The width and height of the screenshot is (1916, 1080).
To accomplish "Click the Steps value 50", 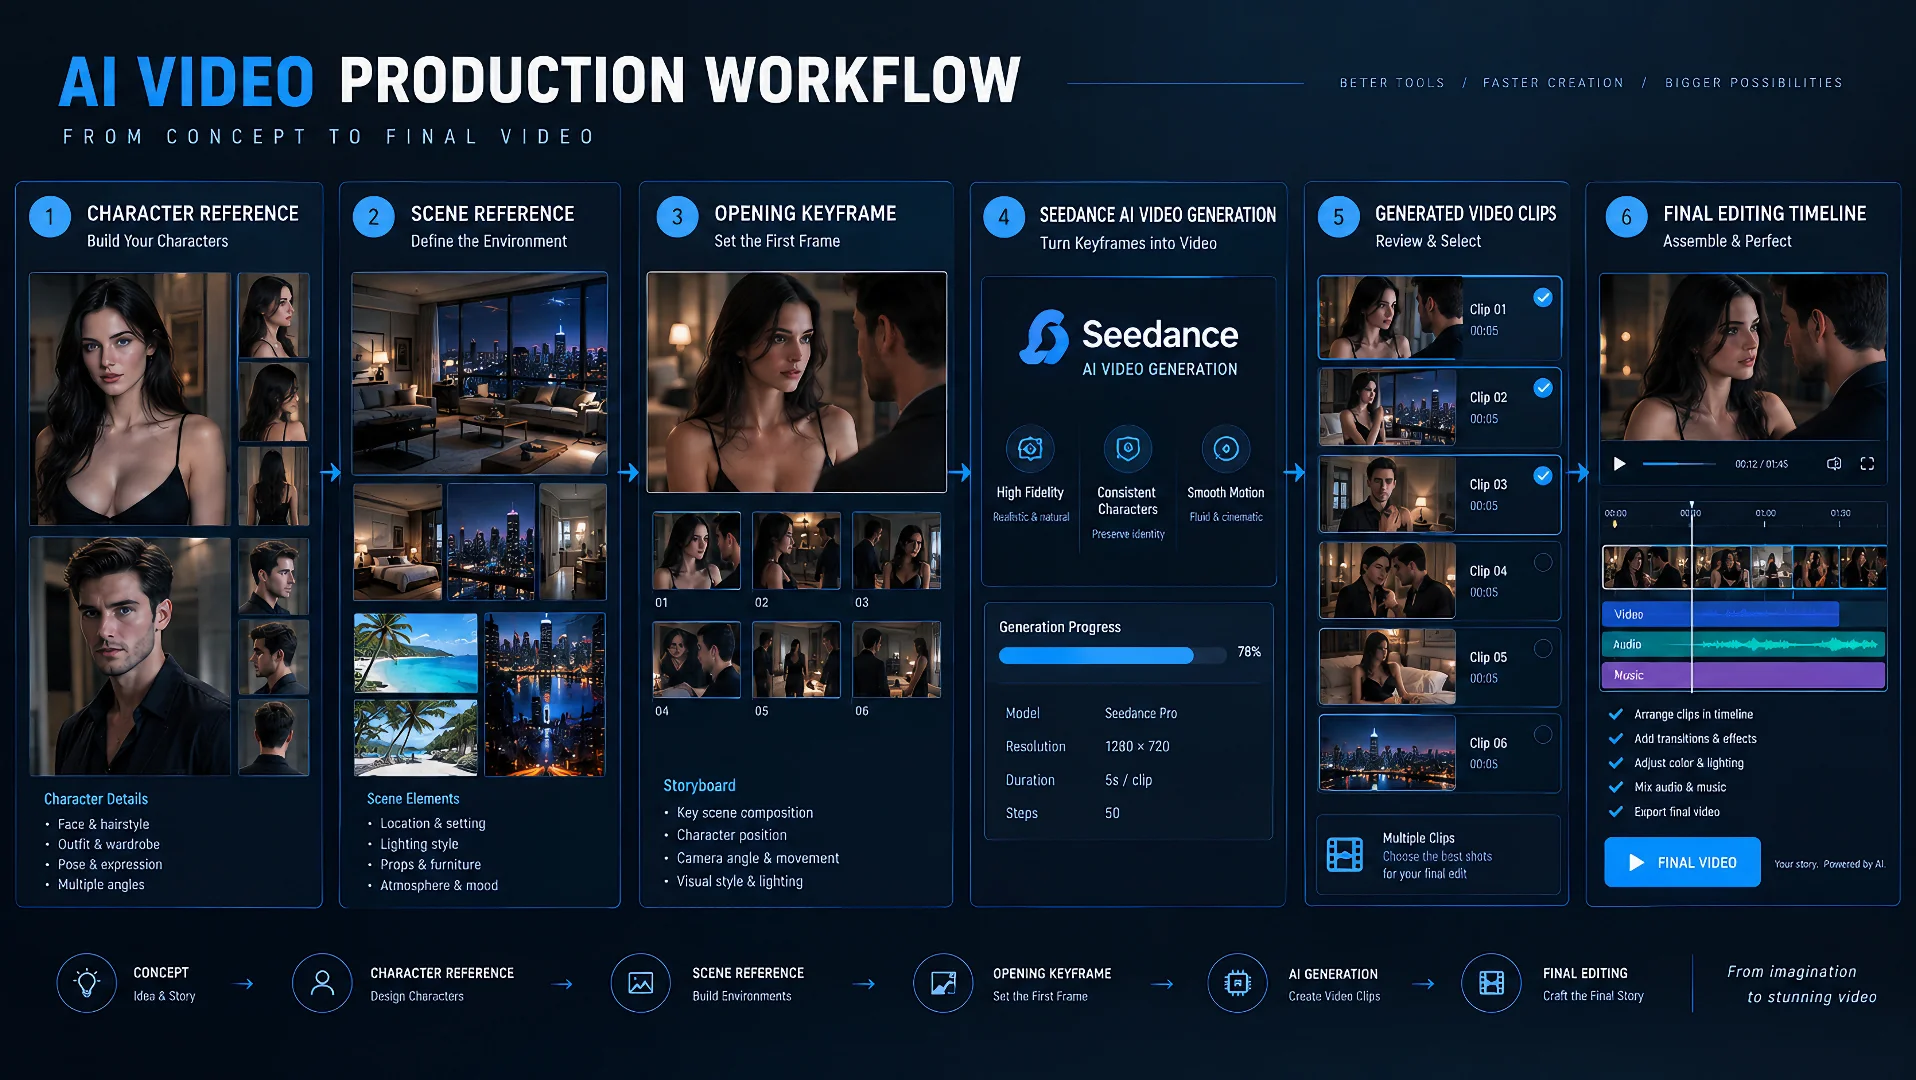I will click(x=1112, y=813).
